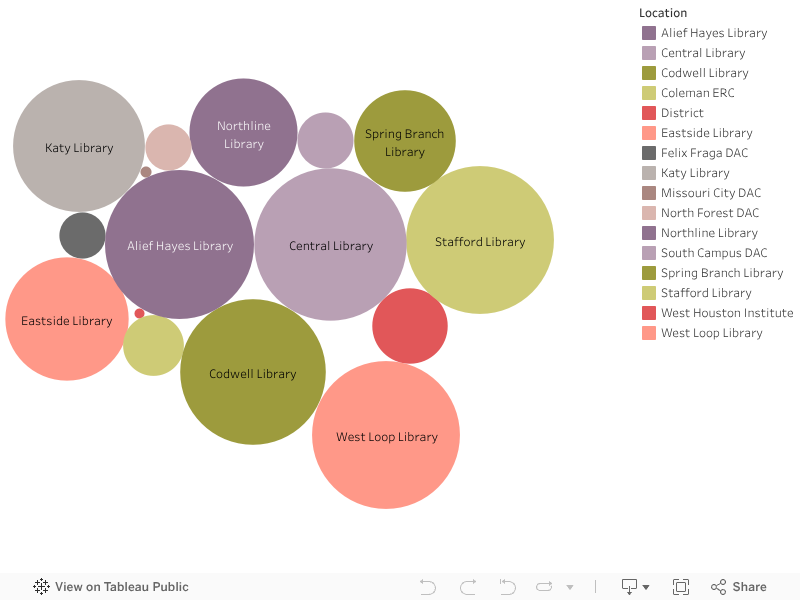Select Alief Hayes Library legend swatch
The height and width of the screenshot is (600, 800).
(648, 33)
